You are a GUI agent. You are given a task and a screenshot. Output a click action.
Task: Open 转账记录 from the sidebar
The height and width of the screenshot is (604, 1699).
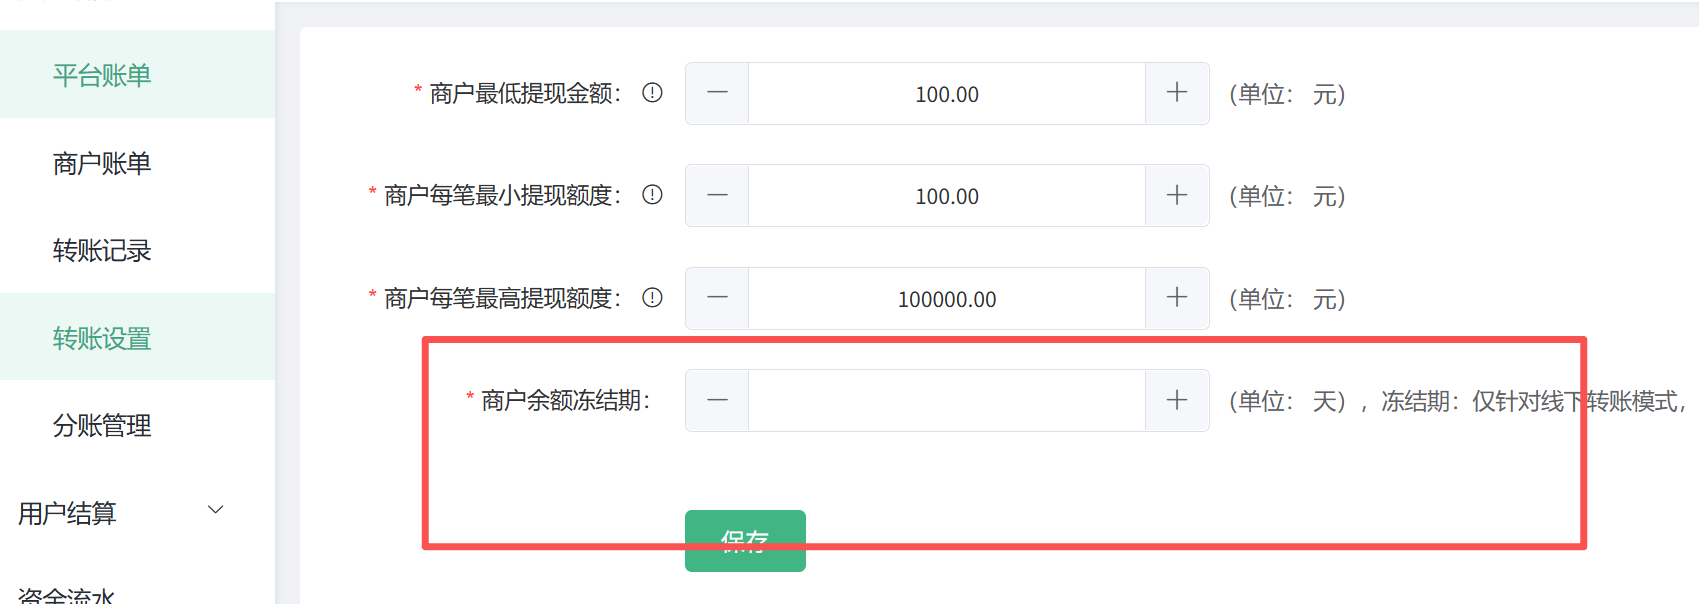tap(102, 250)
